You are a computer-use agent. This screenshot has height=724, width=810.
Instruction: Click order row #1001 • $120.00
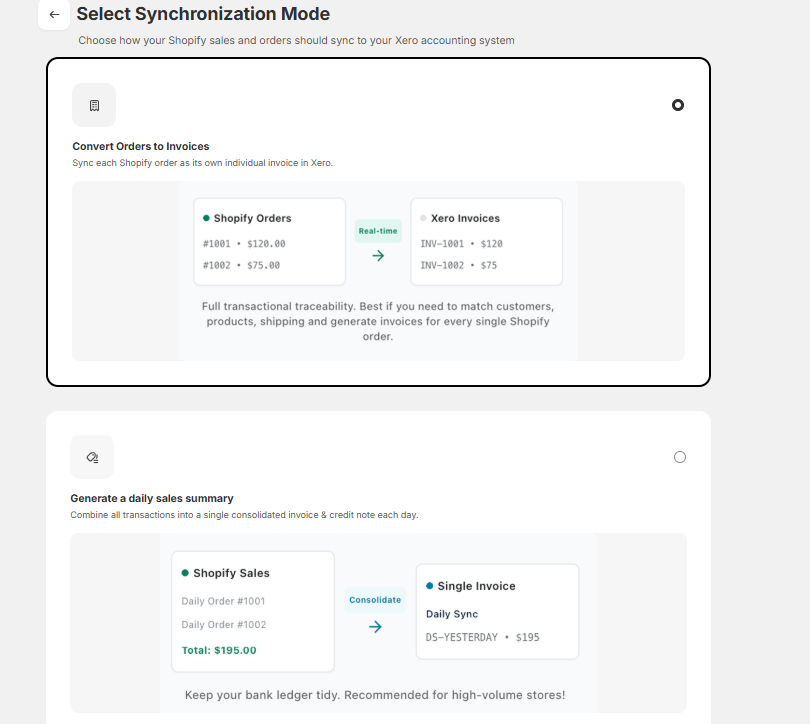(x=244, y=244)
